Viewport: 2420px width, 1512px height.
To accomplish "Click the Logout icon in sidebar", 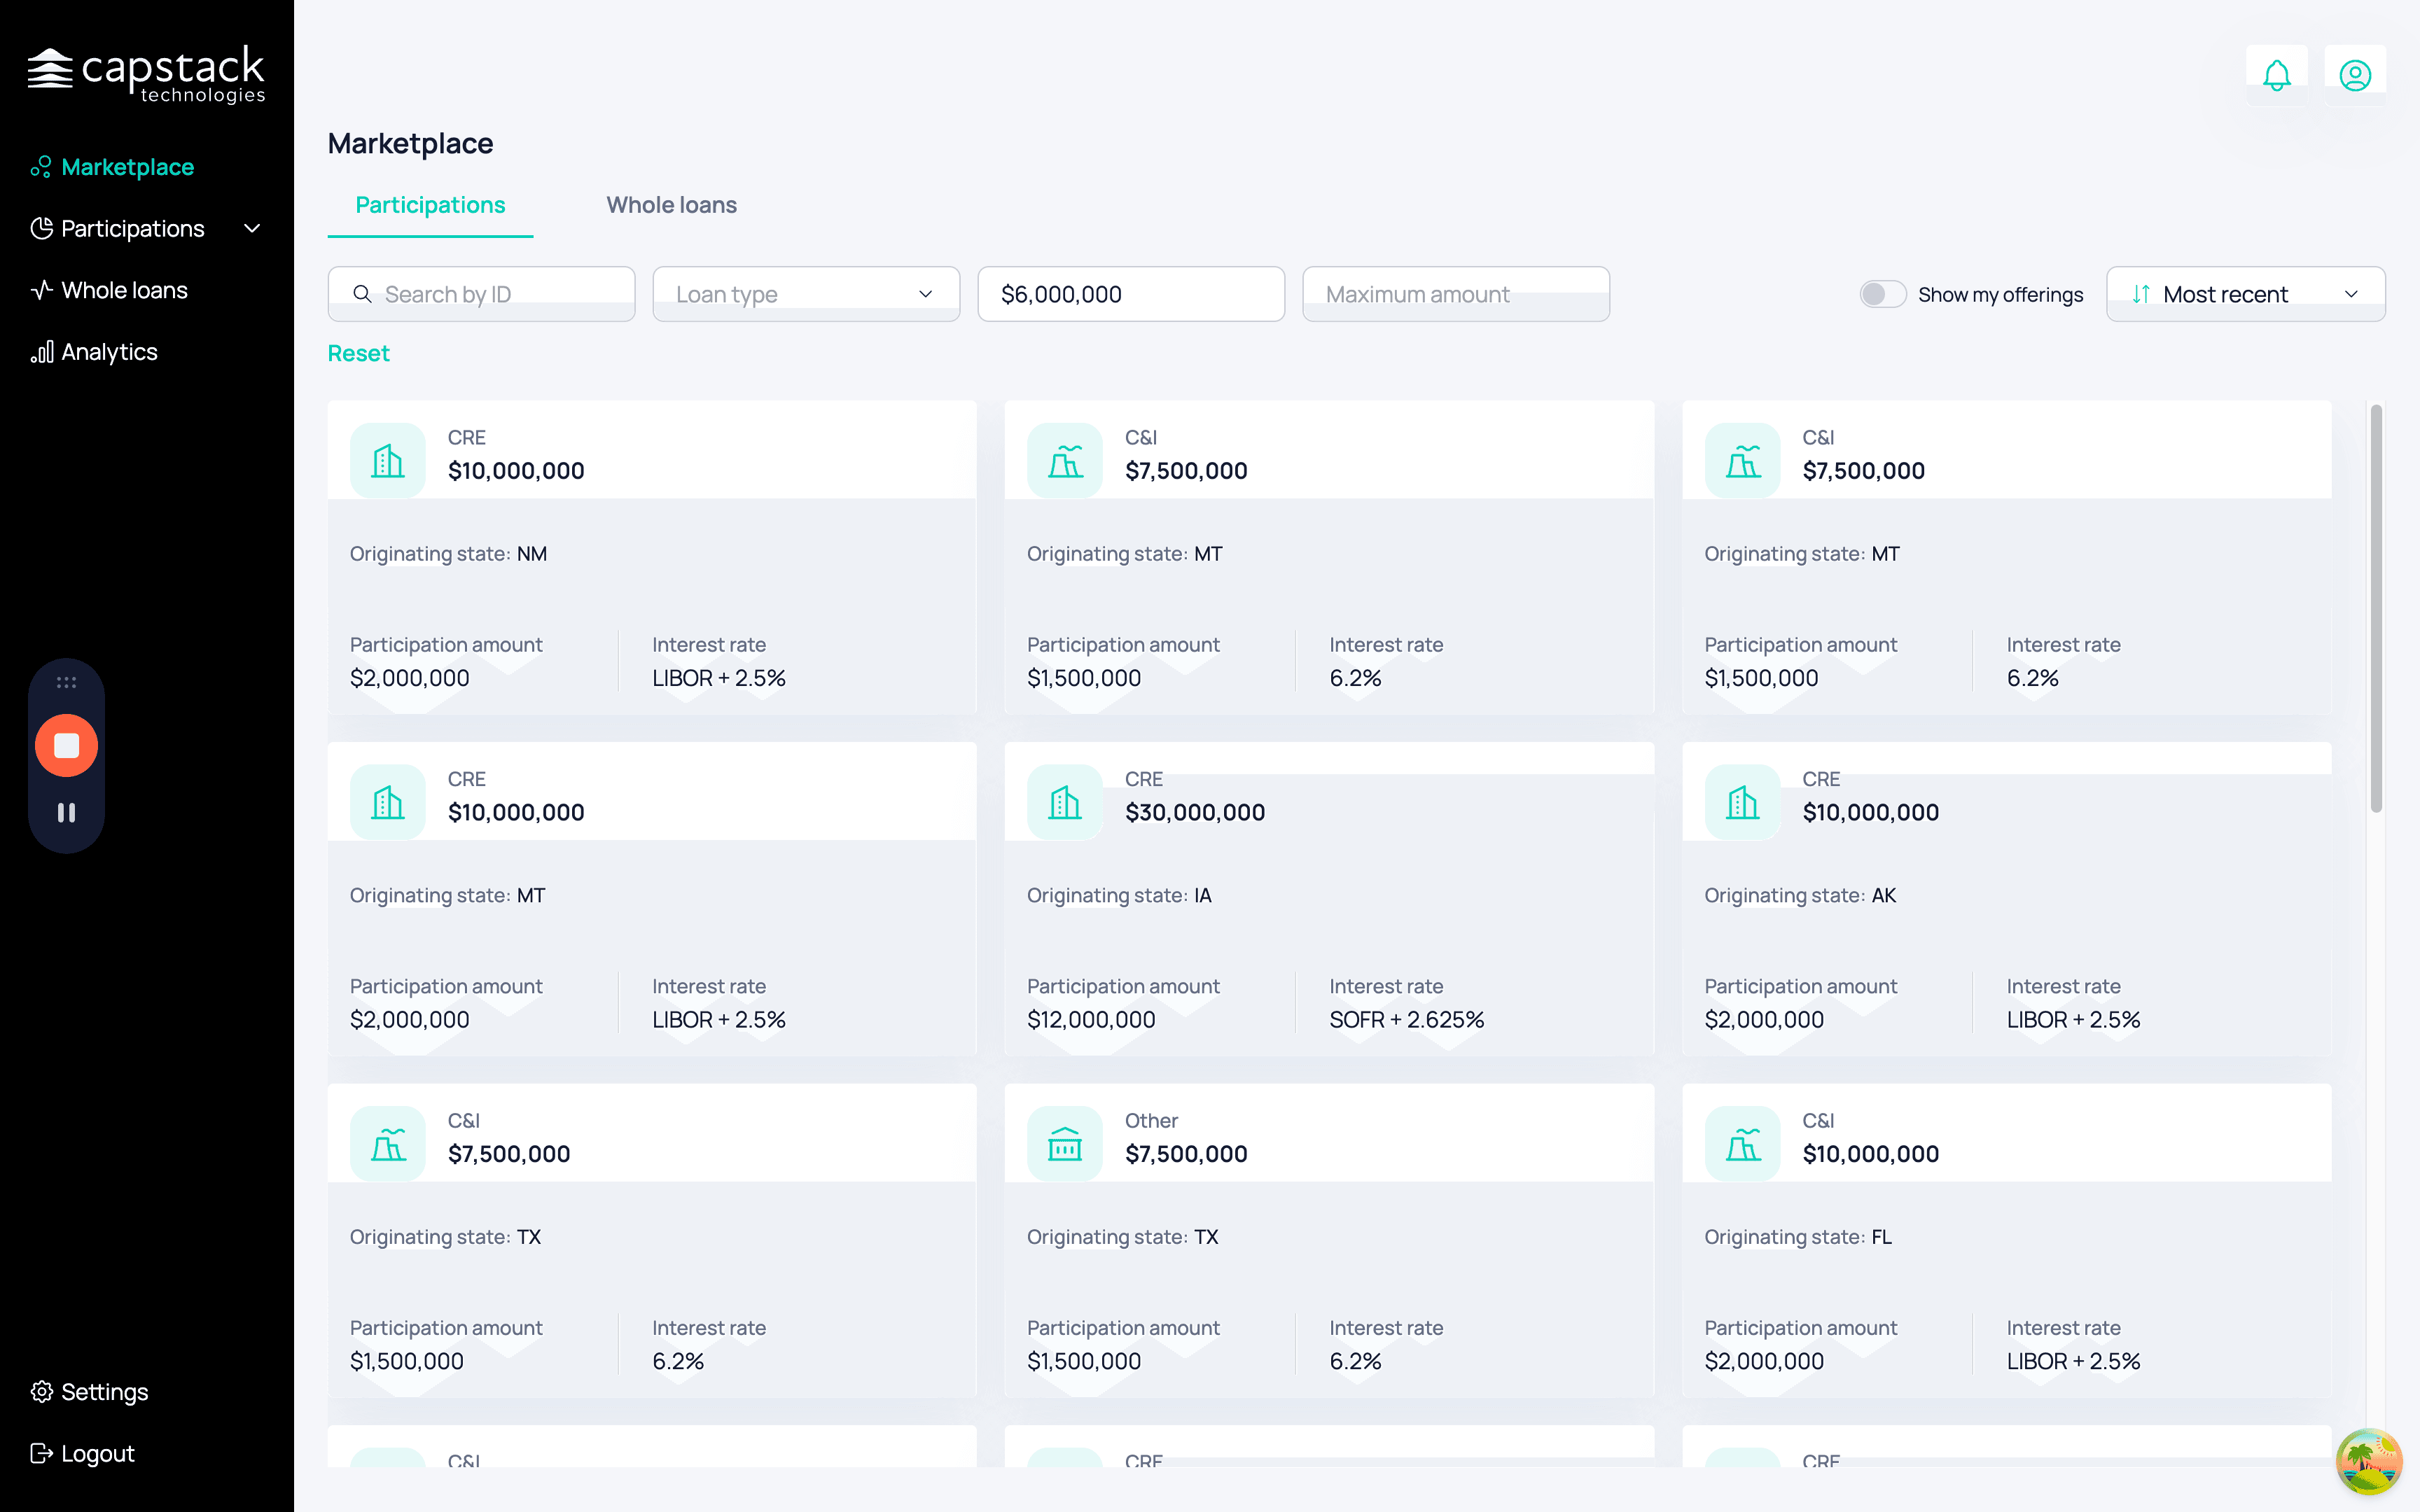I will (x=41, y=1453).
